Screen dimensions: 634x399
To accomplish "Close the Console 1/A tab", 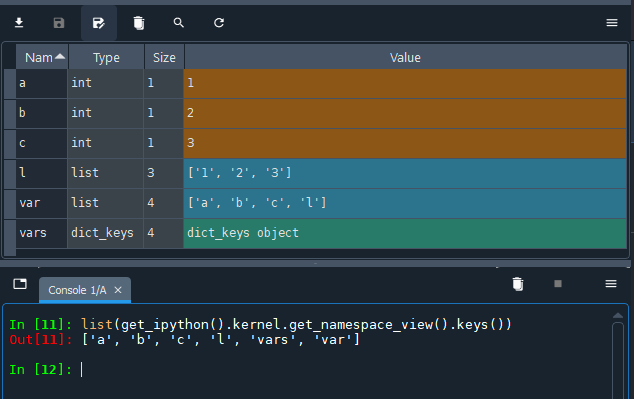I will [118, 290].
